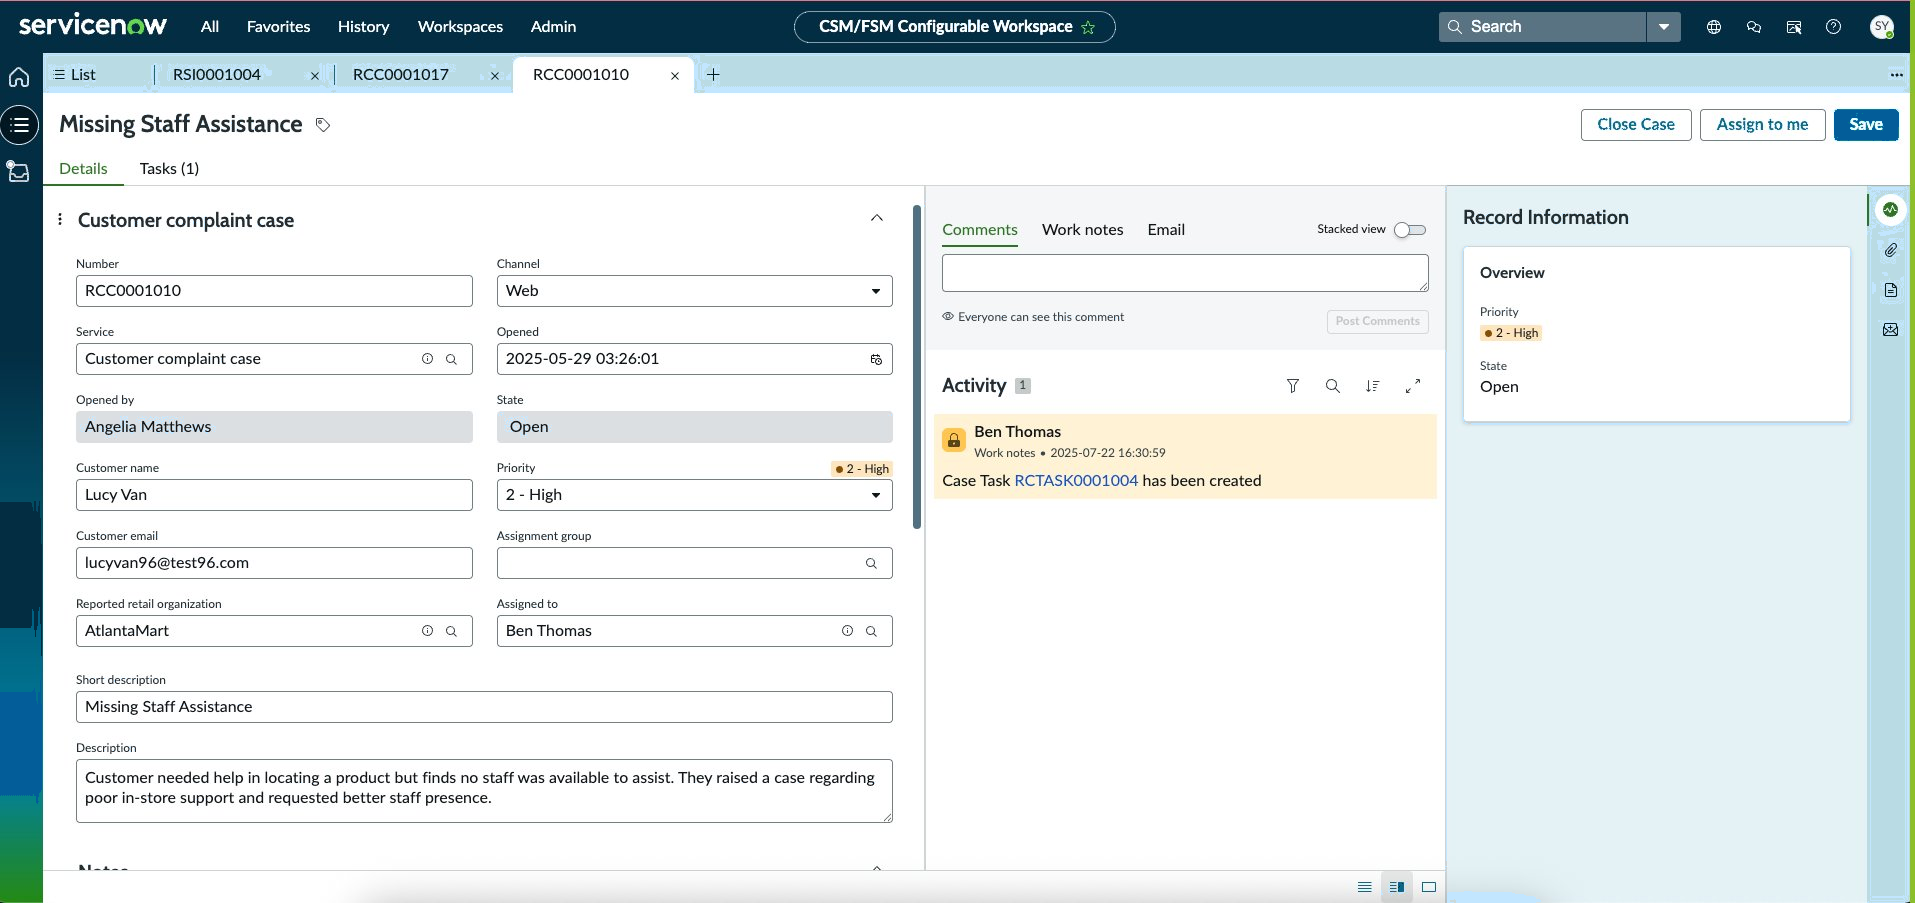This screenshot has height=903, width=1915.
Task: Click the Customer email field
Action: 274,563
